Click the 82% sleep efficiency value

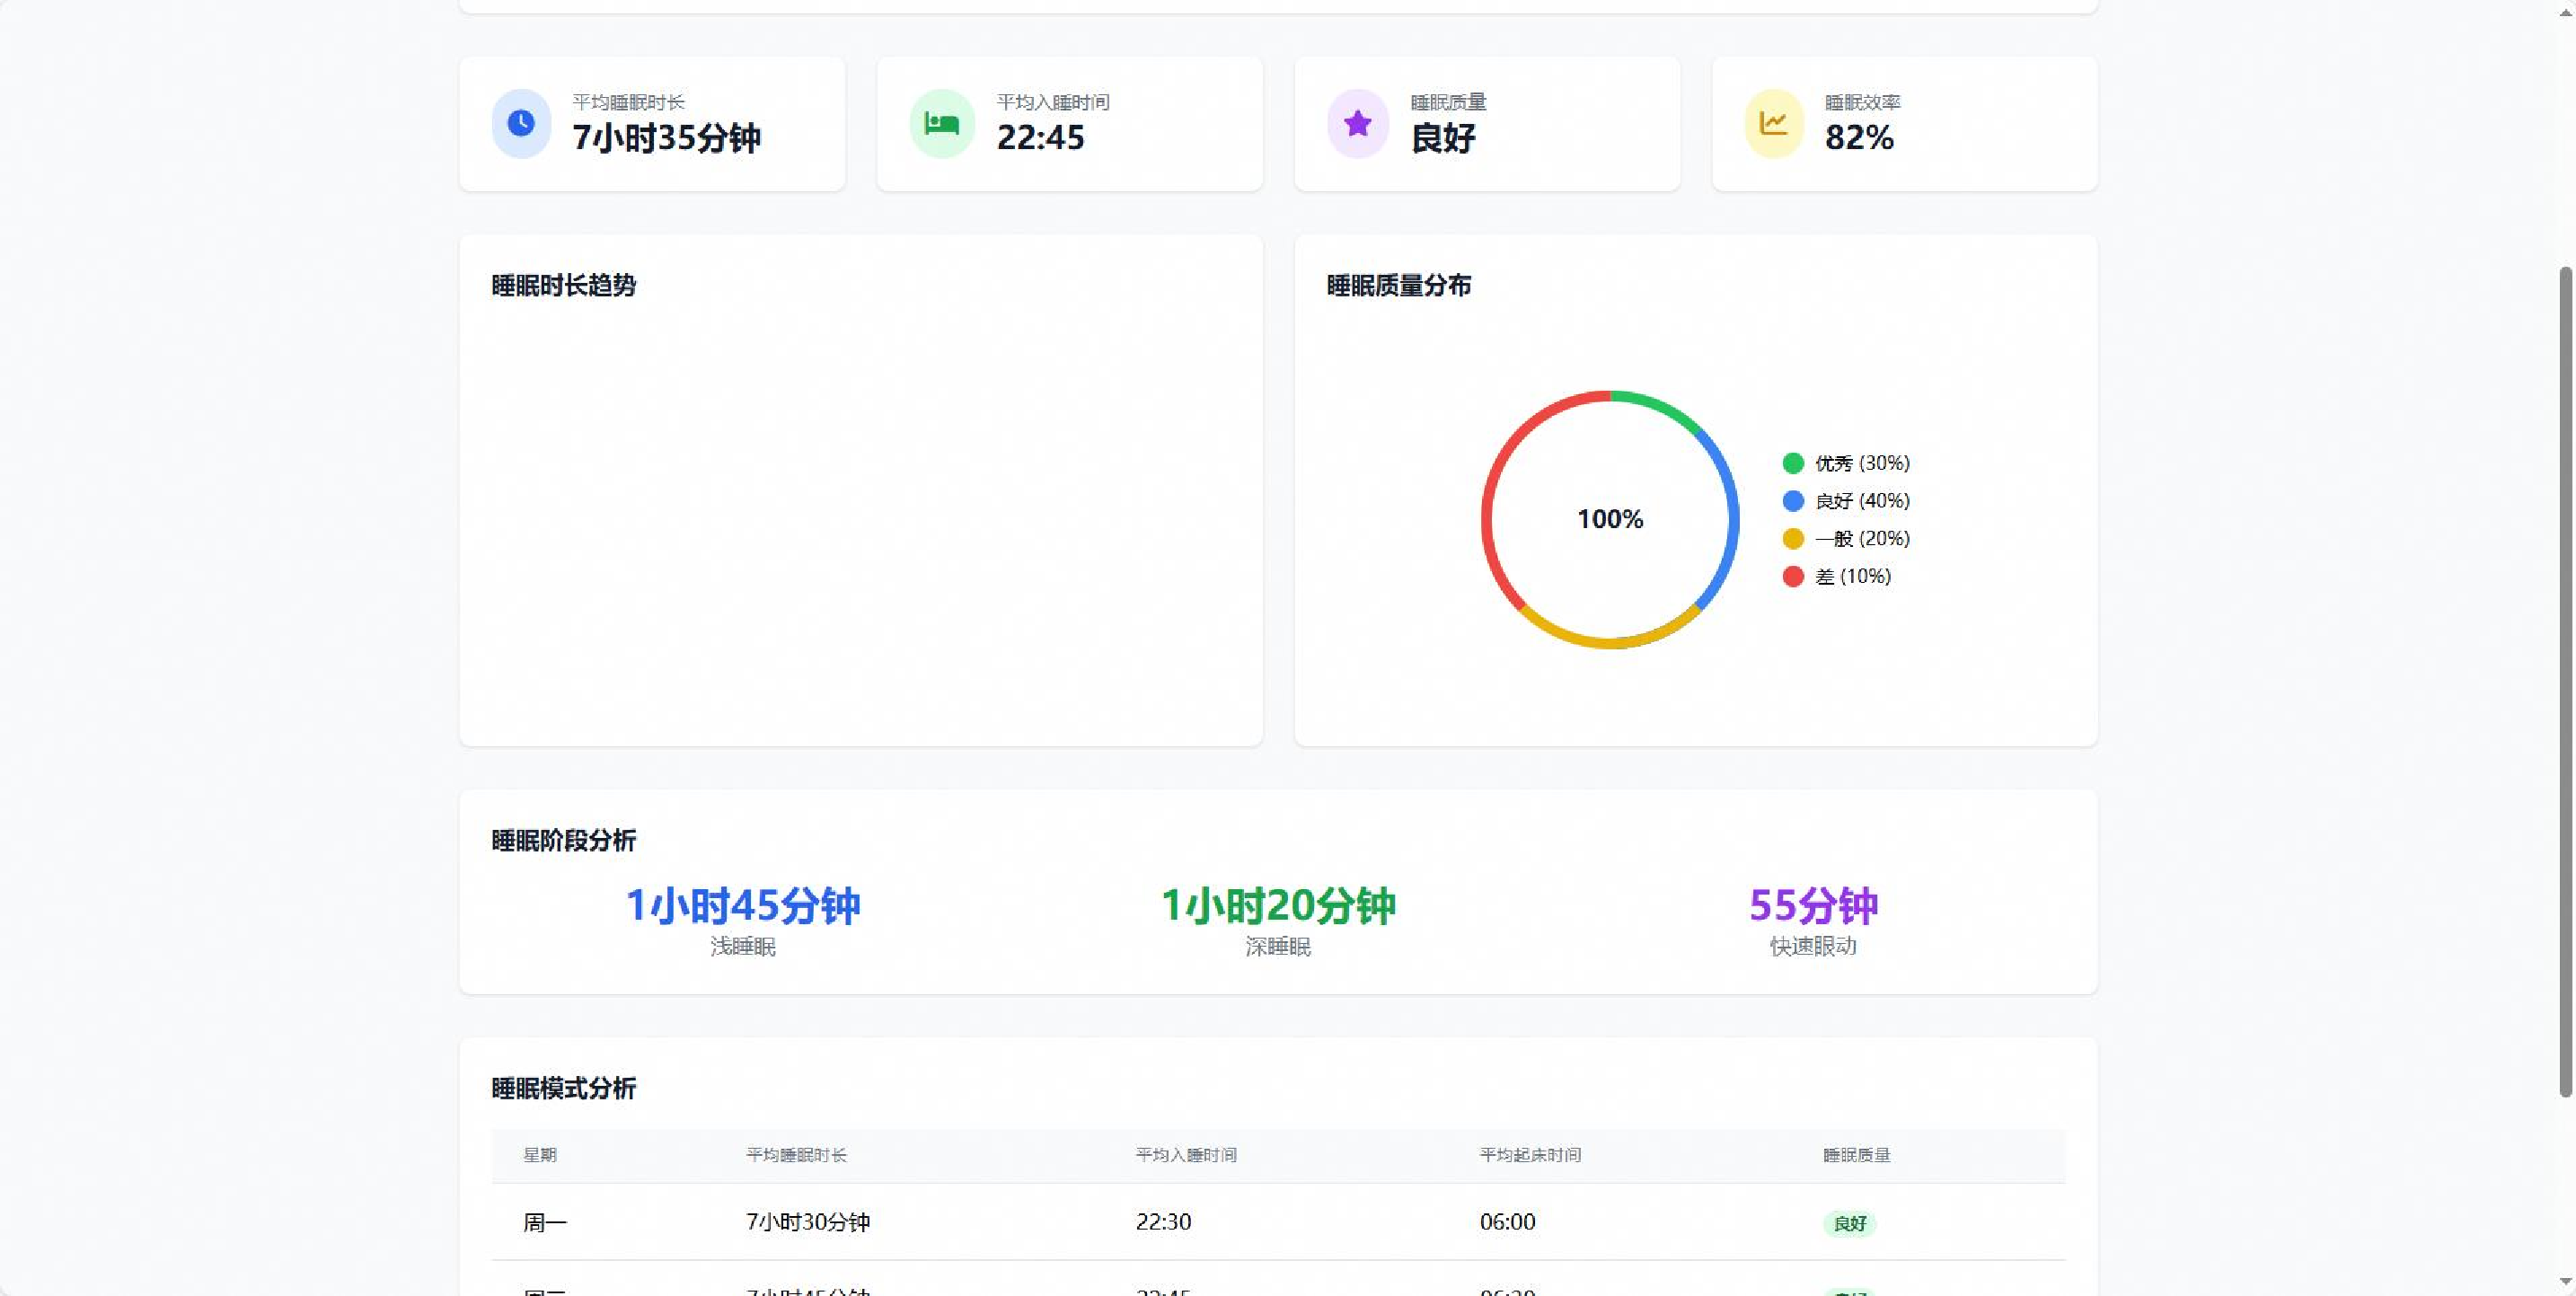point(1859,137)
